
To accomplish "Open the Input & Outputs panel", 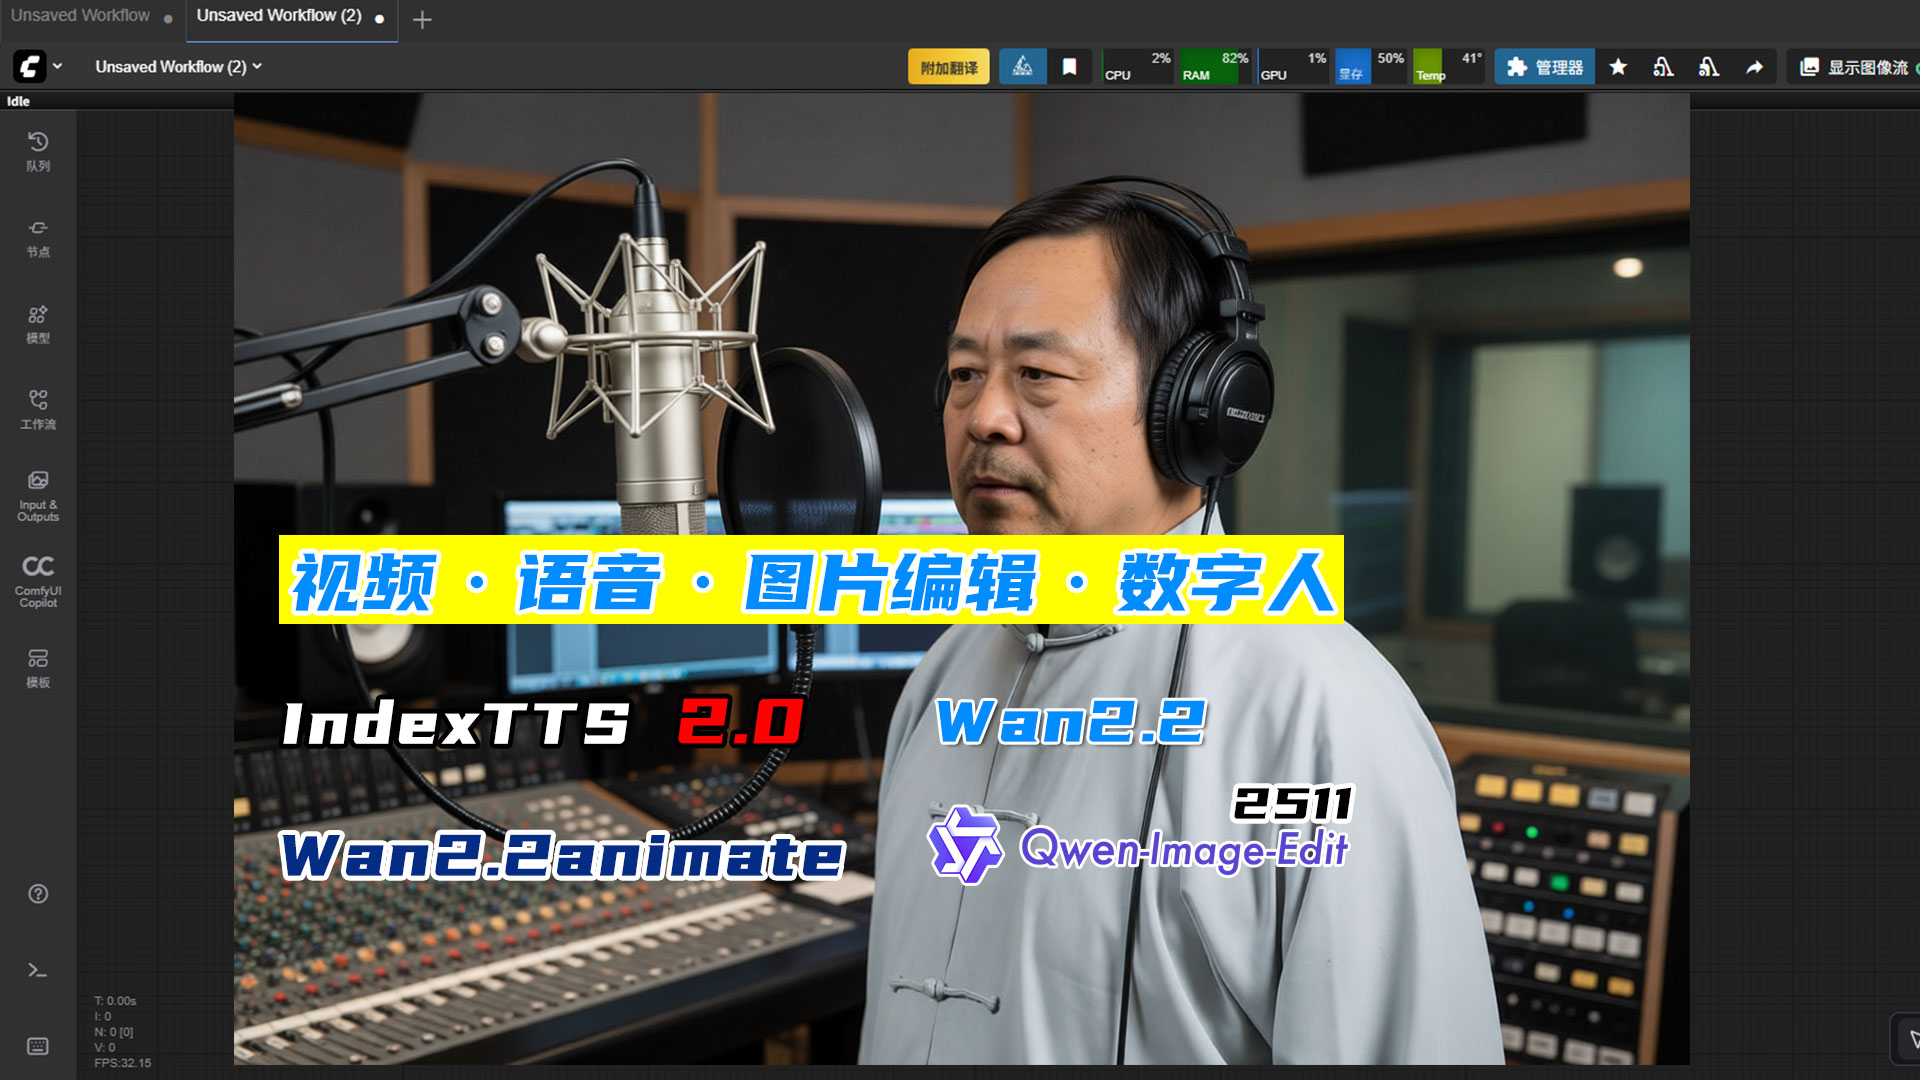I will coord(37,495).
